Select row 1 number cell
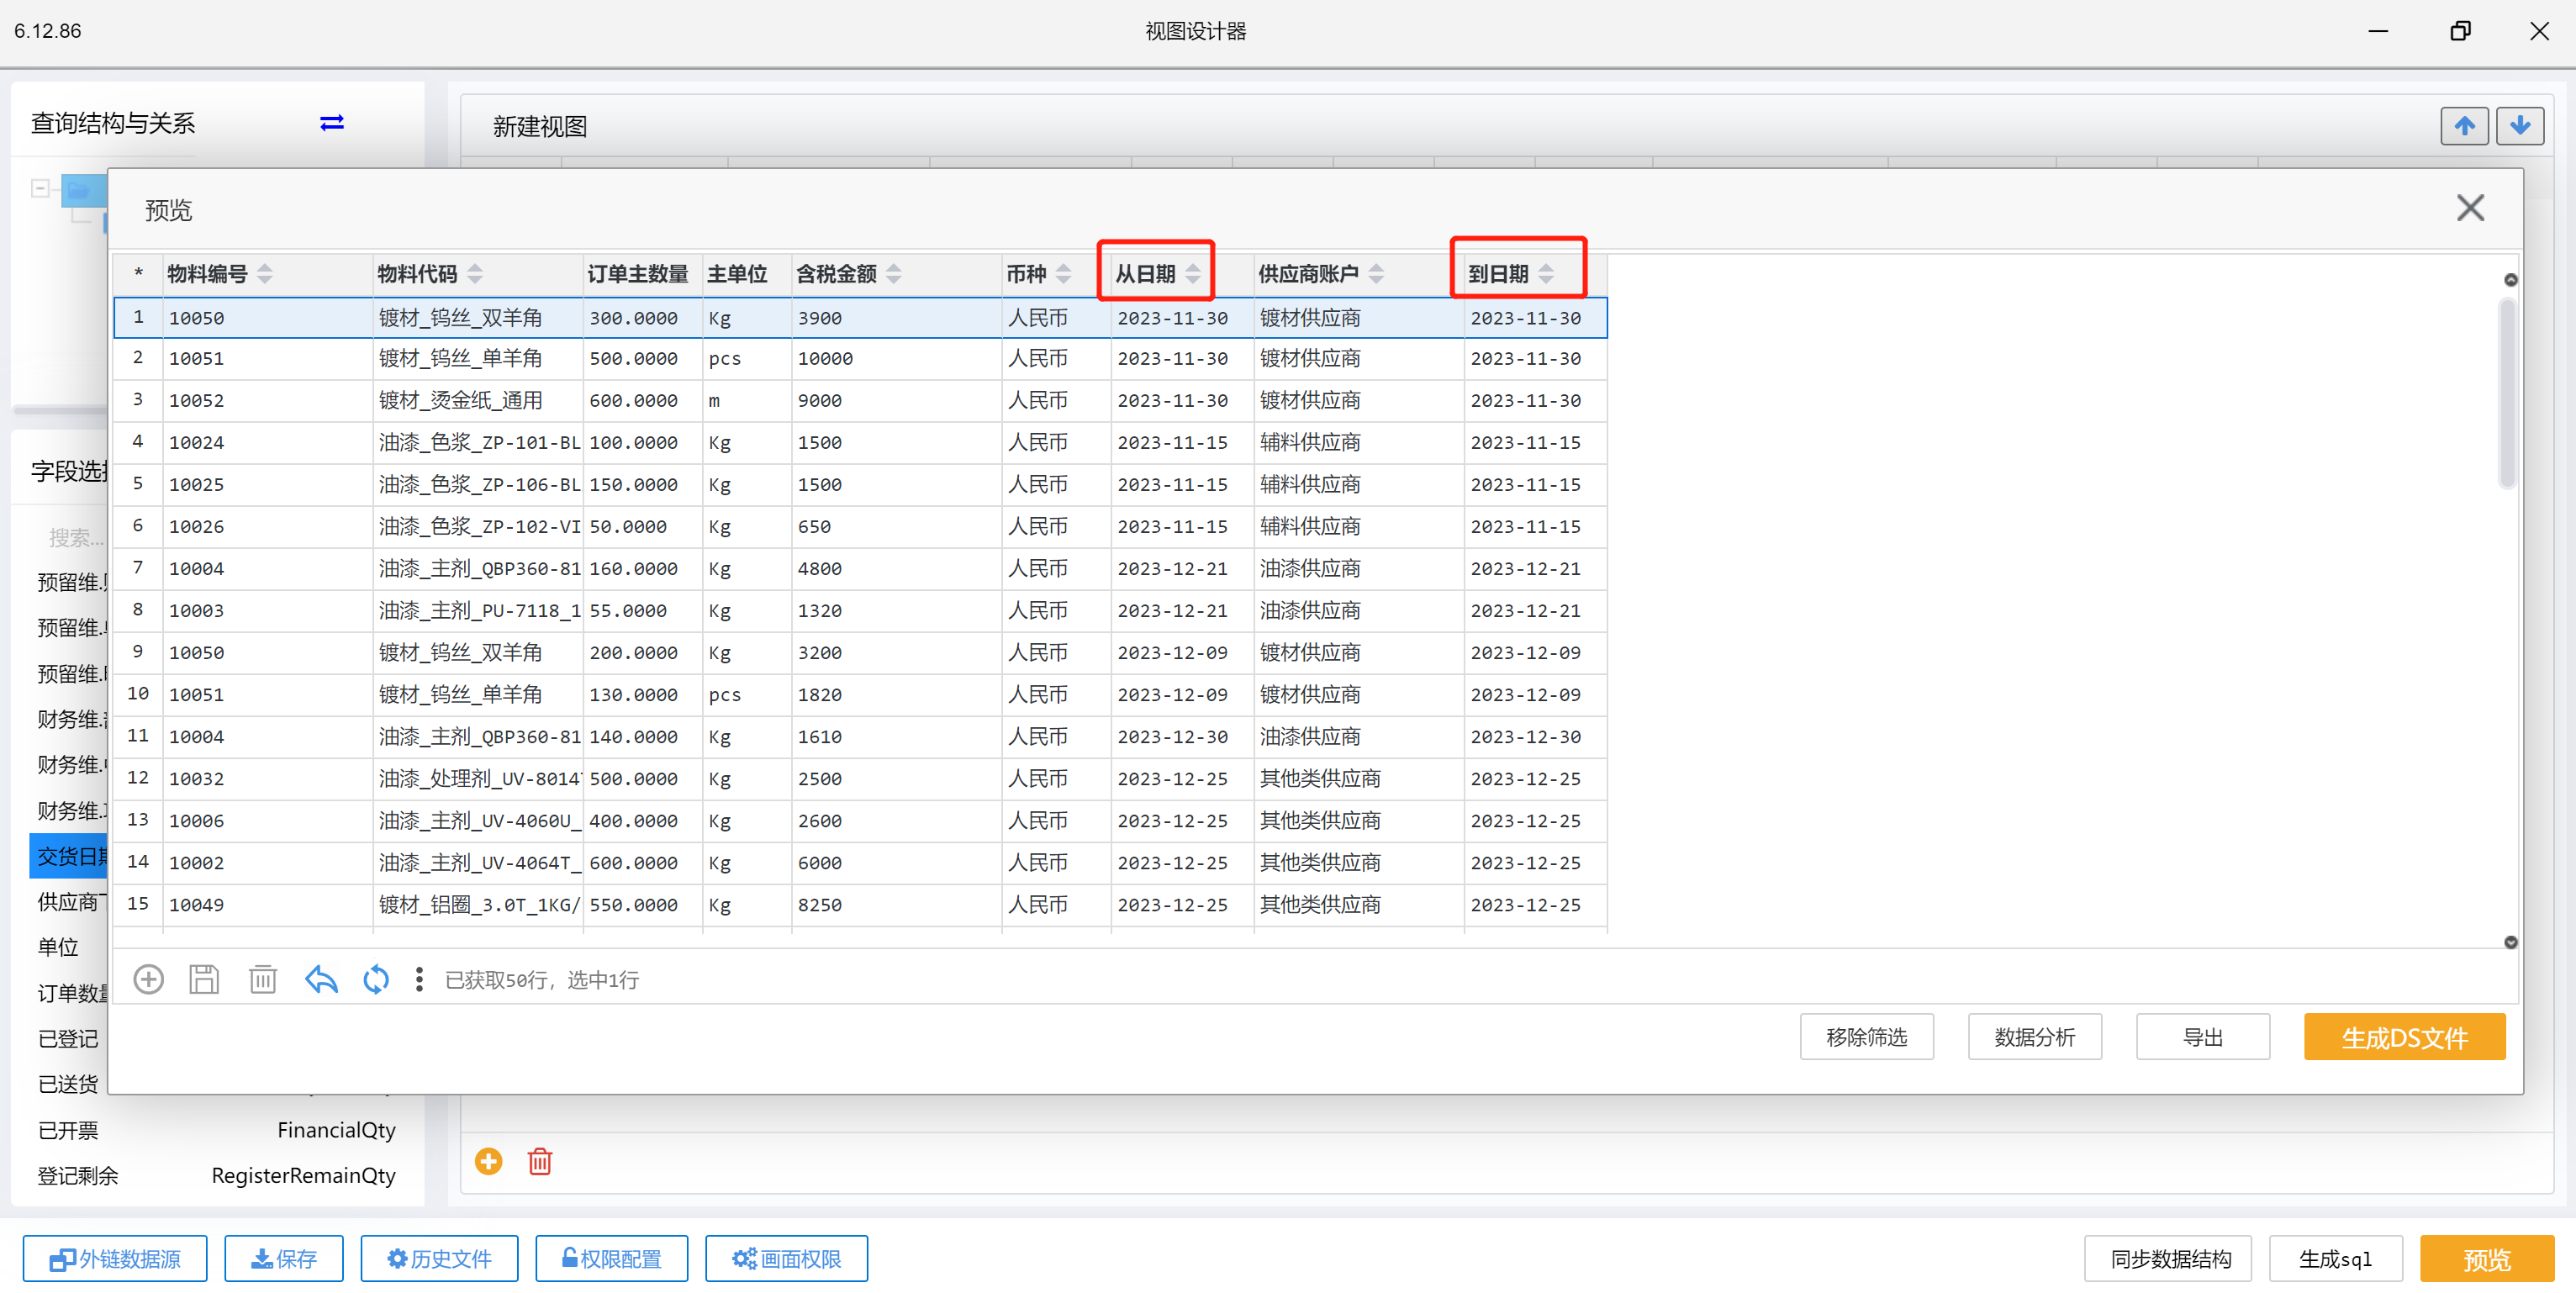The width and height of the screenshot is (2576, 1293). coord(138,317)
